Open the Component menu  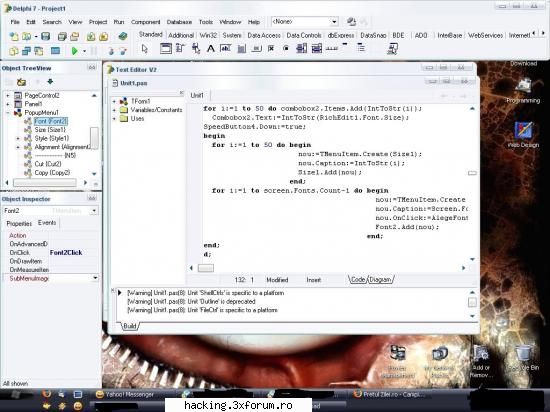(145, 22)
